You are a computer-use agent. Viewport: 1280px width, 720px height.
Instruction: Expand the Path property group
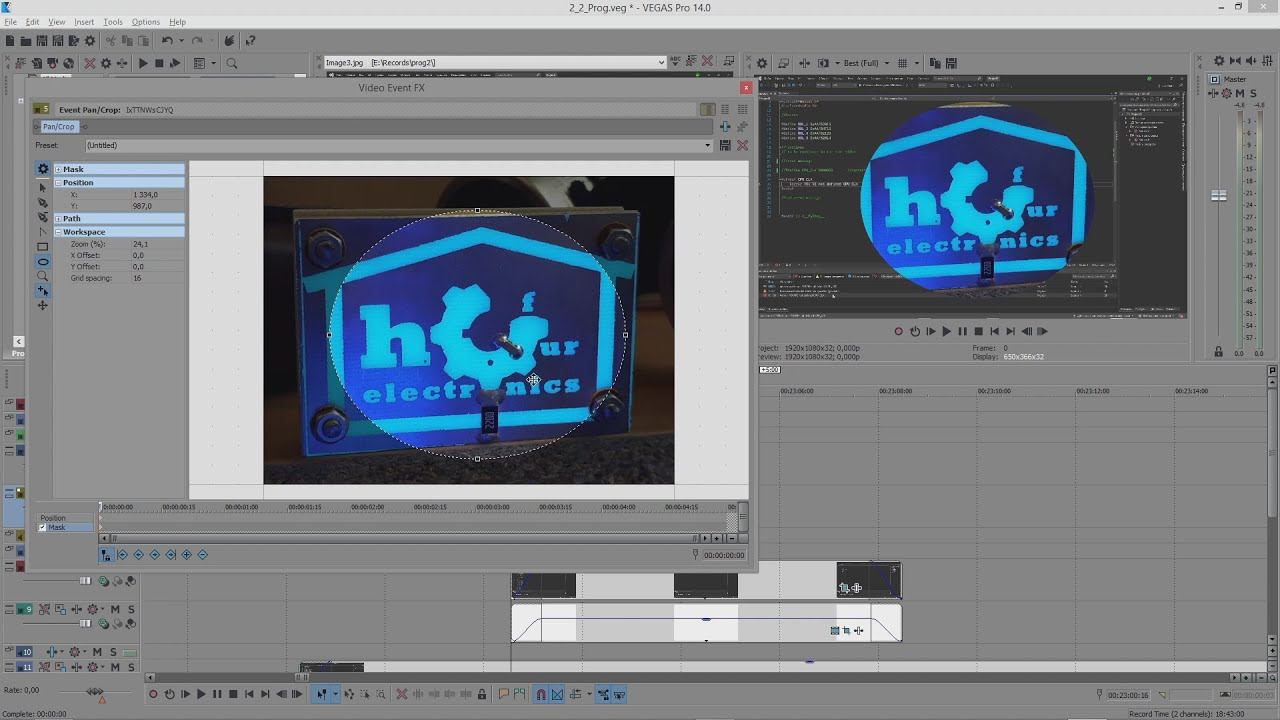pyautogui.click(x=59, y=218)
